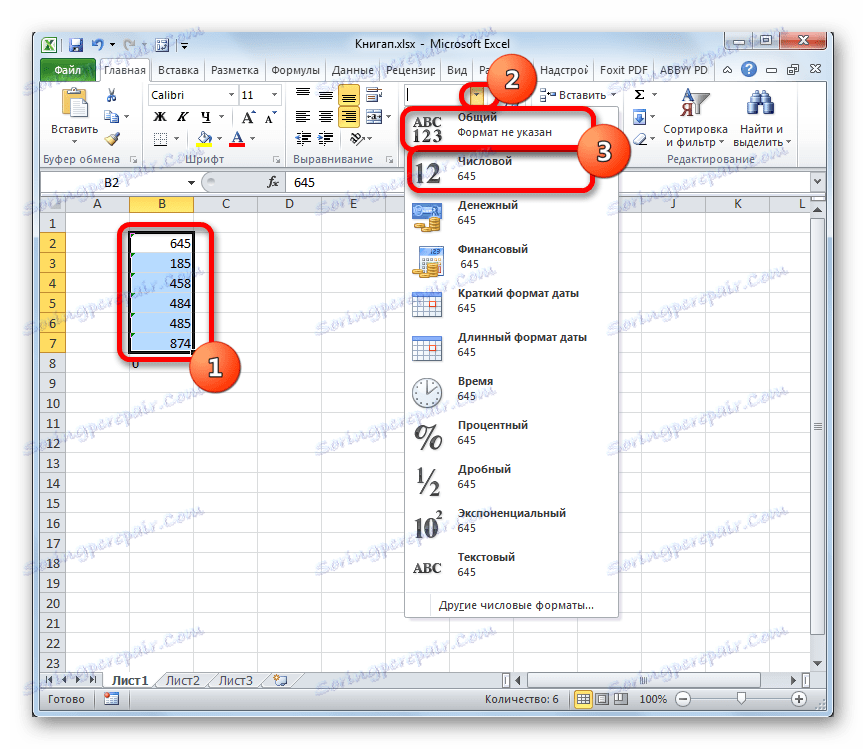866x749 pixels.
Task: Open the Файл tab
Action: click(x=67, y=70)
